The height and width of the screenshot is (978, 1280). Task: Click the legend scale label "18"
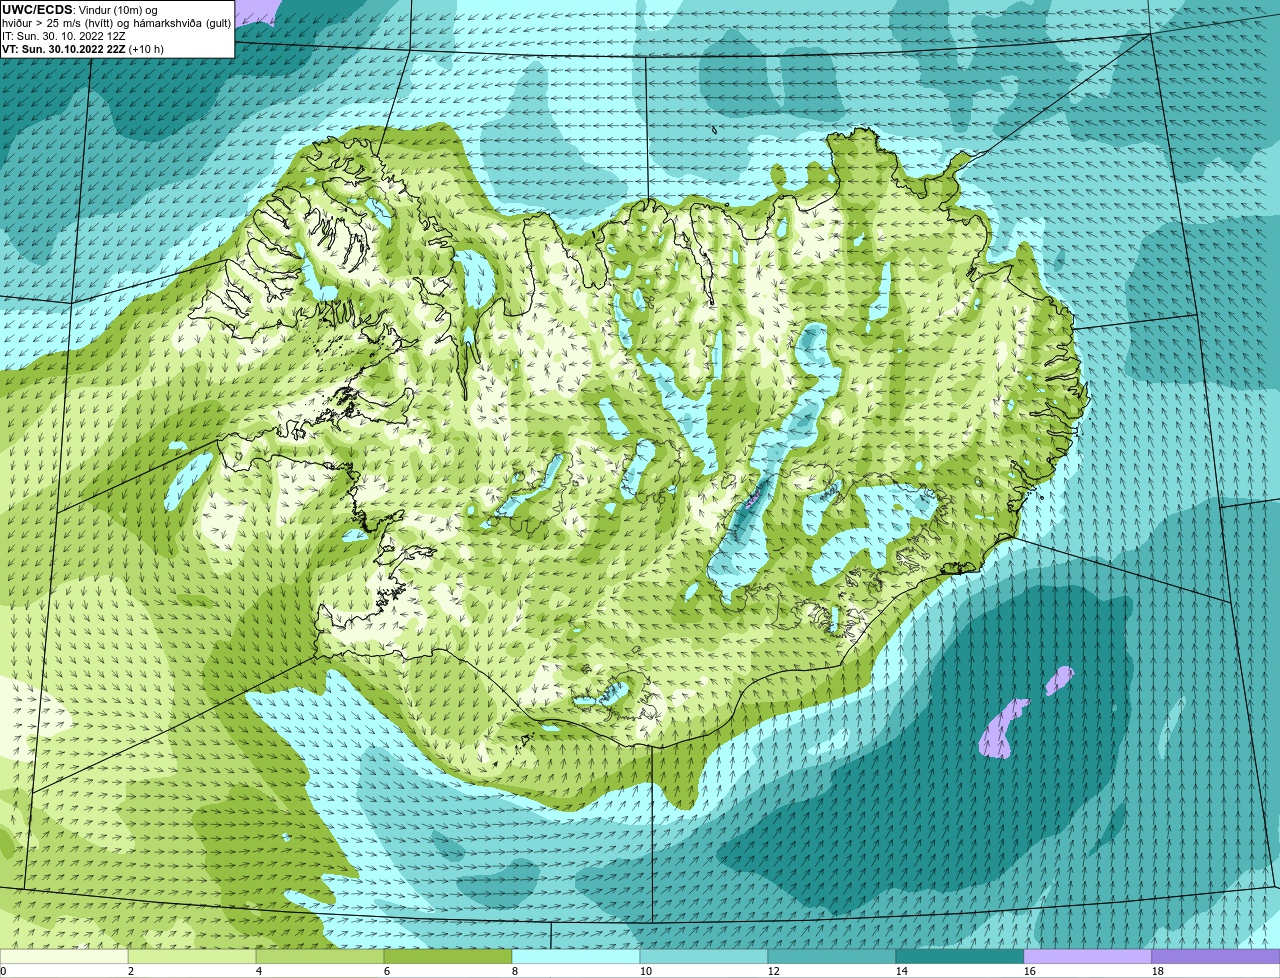[x=1158, y=971]
